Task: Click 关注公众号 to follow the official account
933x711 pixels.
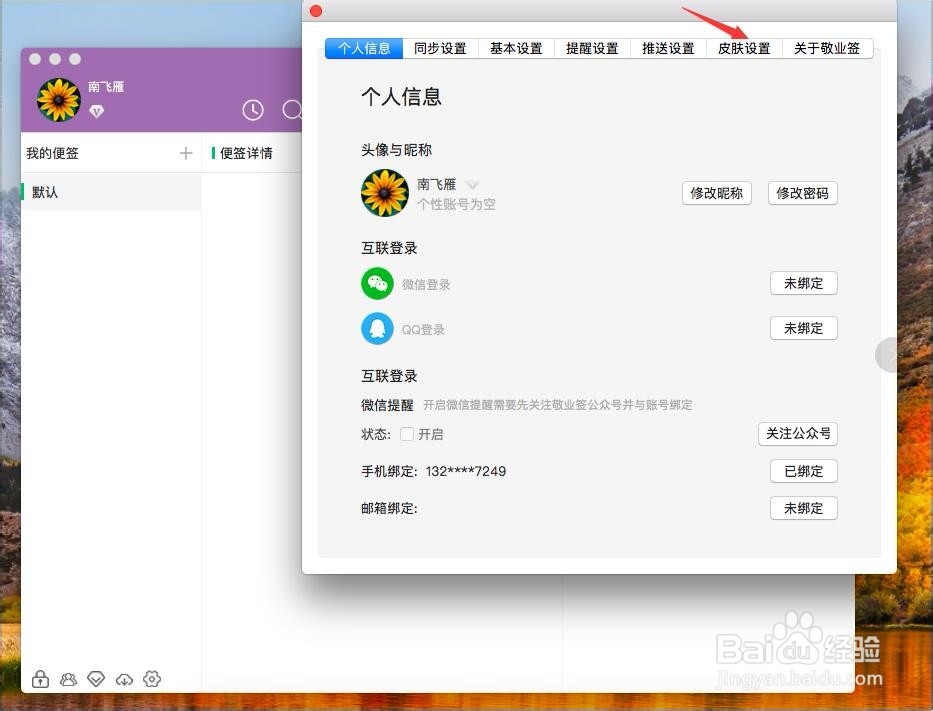Action: point(797,434)
